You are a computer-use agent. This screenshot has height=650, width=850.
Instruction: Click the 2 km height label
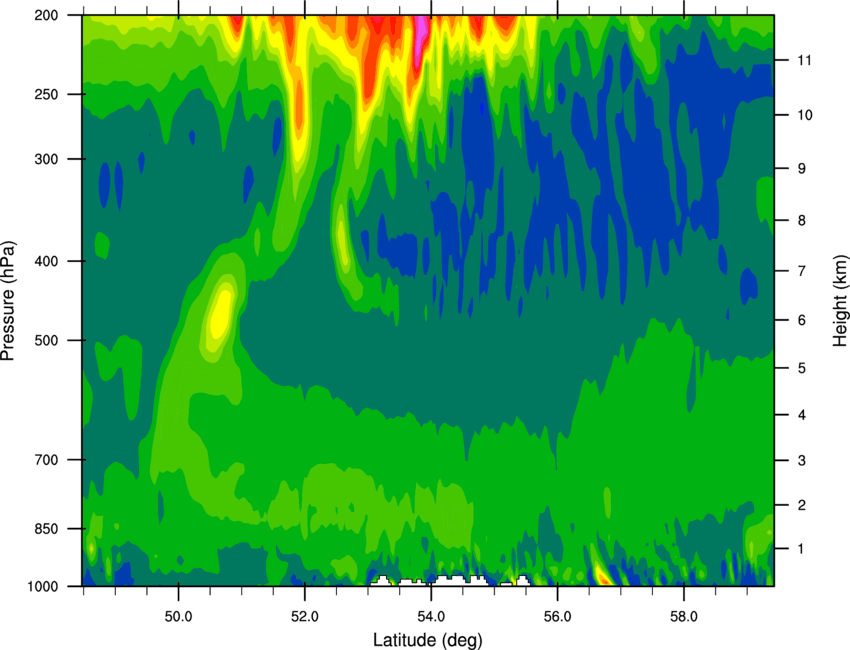coord(801,505)
